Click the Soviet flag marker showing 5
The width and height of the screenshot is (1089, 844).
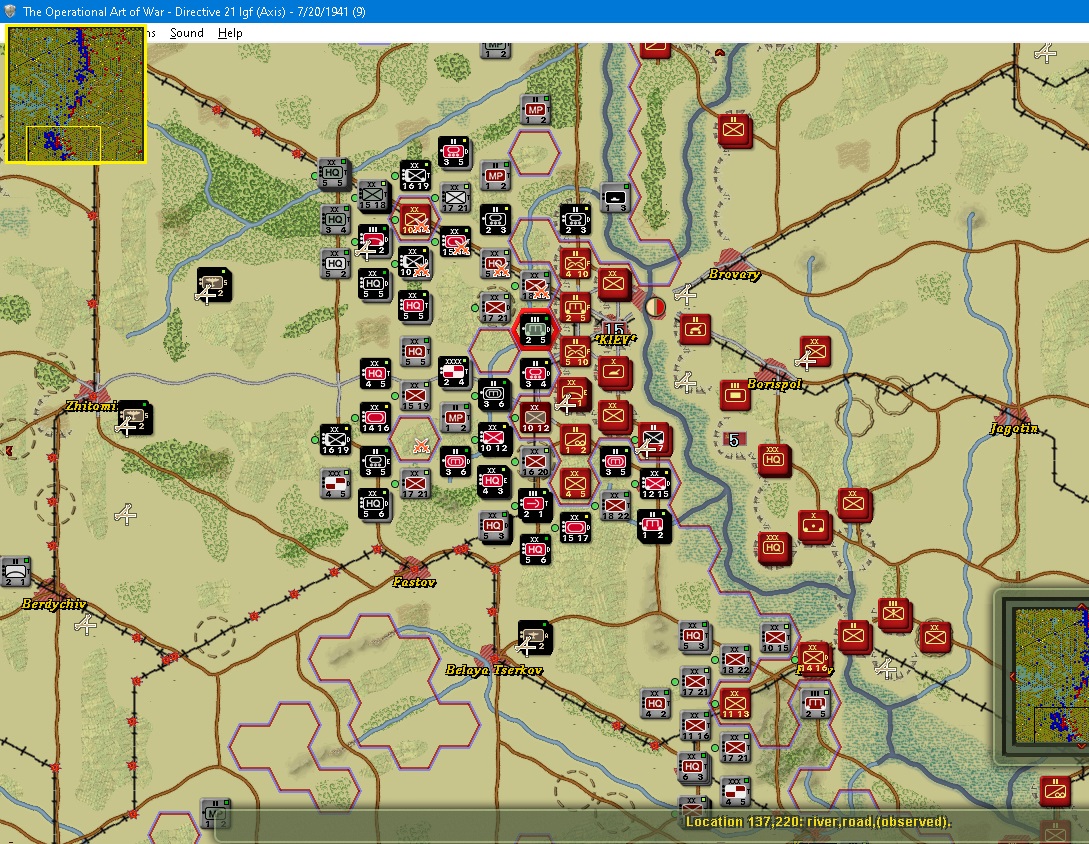734,439
